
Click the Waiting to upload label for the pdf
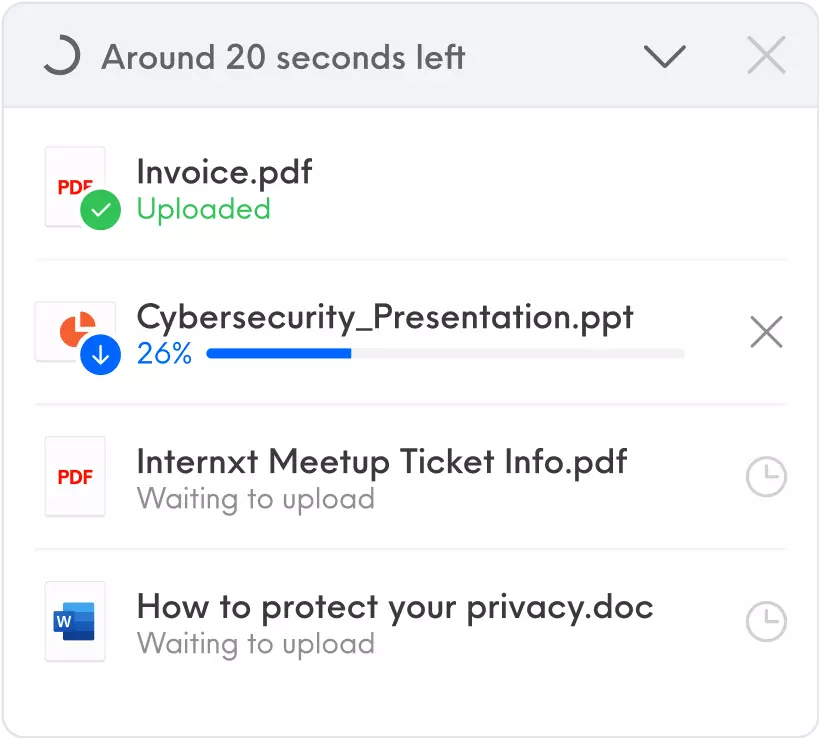(x=256, y=499)
